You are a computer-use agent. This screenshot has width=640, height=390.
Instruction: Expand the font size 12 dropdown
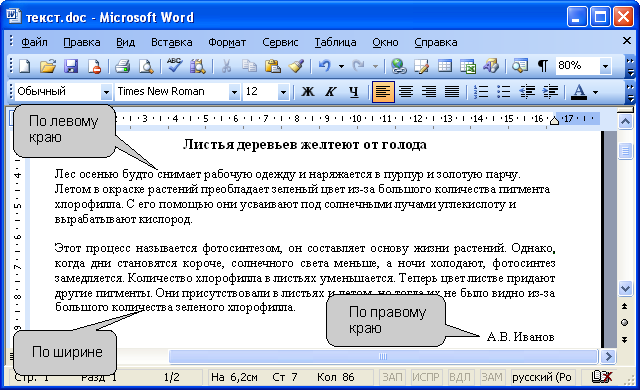click(x=283, y=92)
